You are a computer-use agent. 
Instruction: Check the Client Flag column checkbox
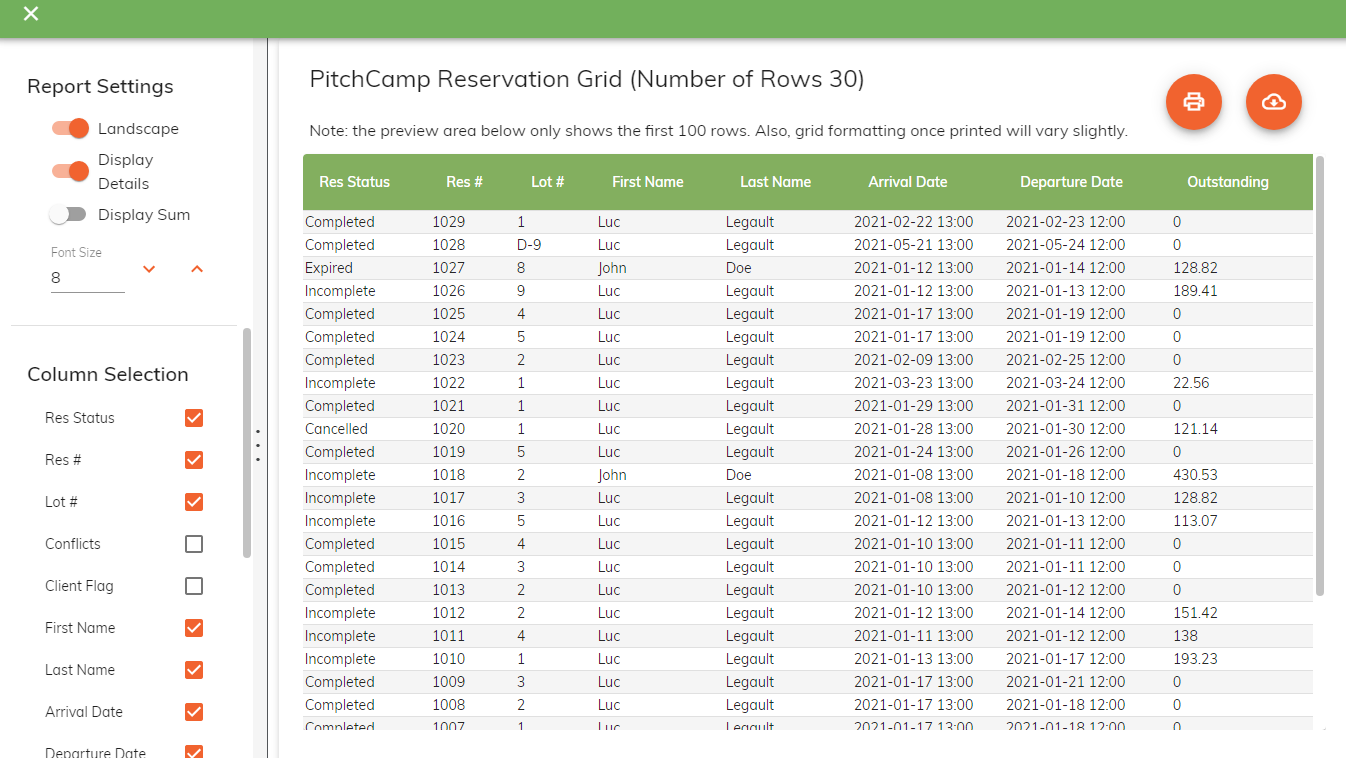[x=194, y=586]
